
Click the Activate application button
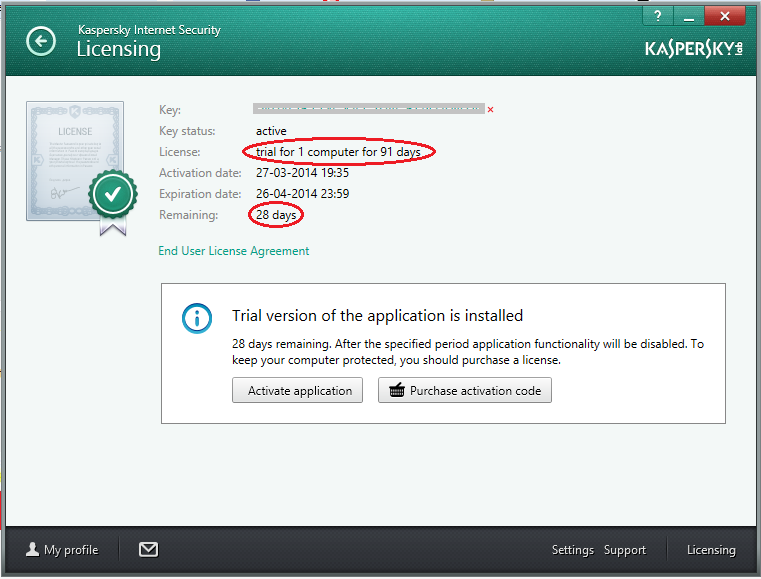(x=298, y=390)
